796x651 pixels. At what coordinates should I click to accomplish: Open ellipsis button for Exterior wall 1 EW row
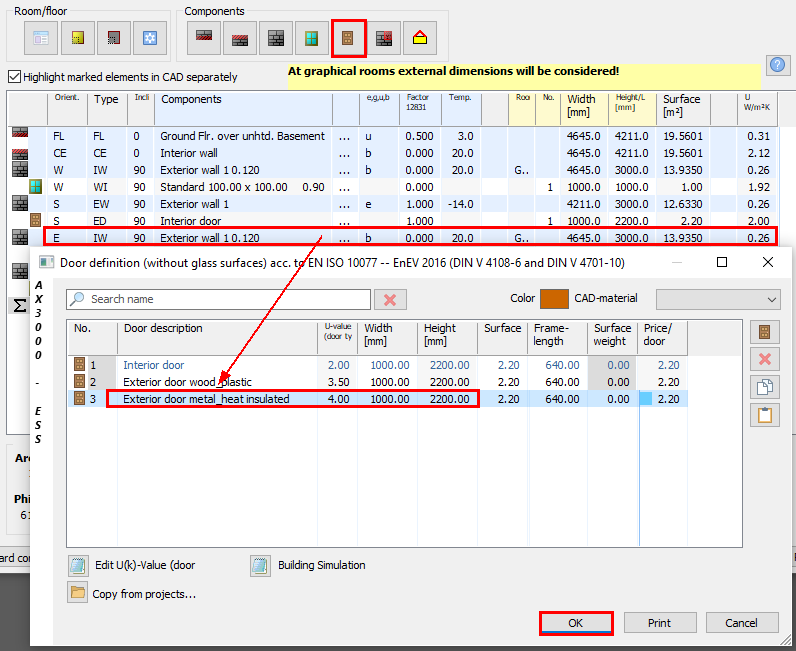pyautogui.click(x=344, y=205)
